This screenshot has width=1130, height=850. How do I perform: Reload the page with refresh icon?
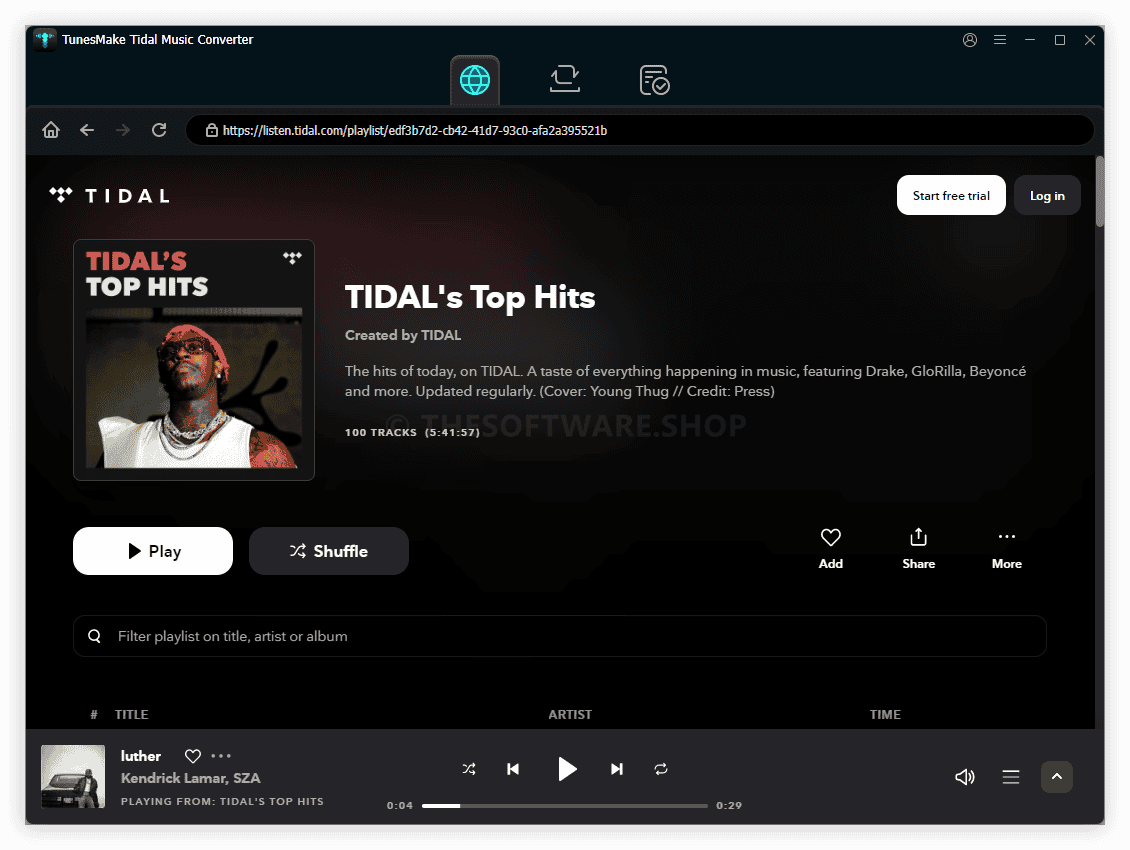click(x=159, y=130)
